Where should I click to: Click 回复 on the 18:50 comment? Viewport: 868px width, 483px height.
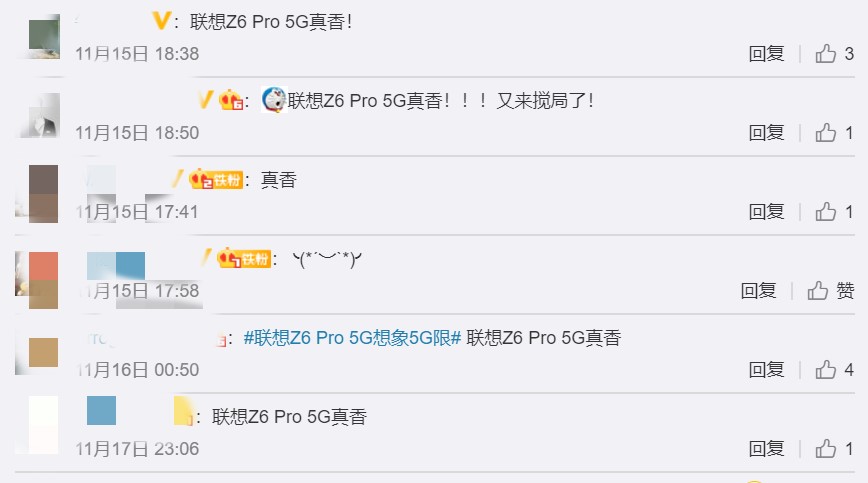[x=766, y=133]
